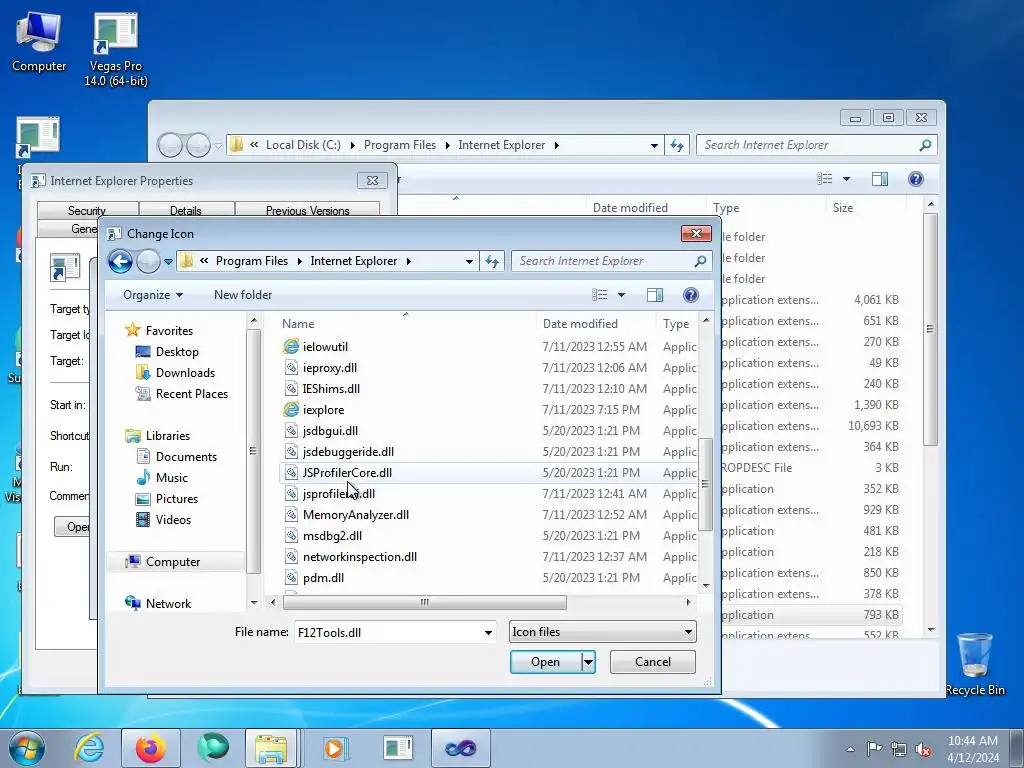Open Vegas Pro 14.0 desktop shortcut
This screenshot has width=1024, height=768.
click(116, 50)
